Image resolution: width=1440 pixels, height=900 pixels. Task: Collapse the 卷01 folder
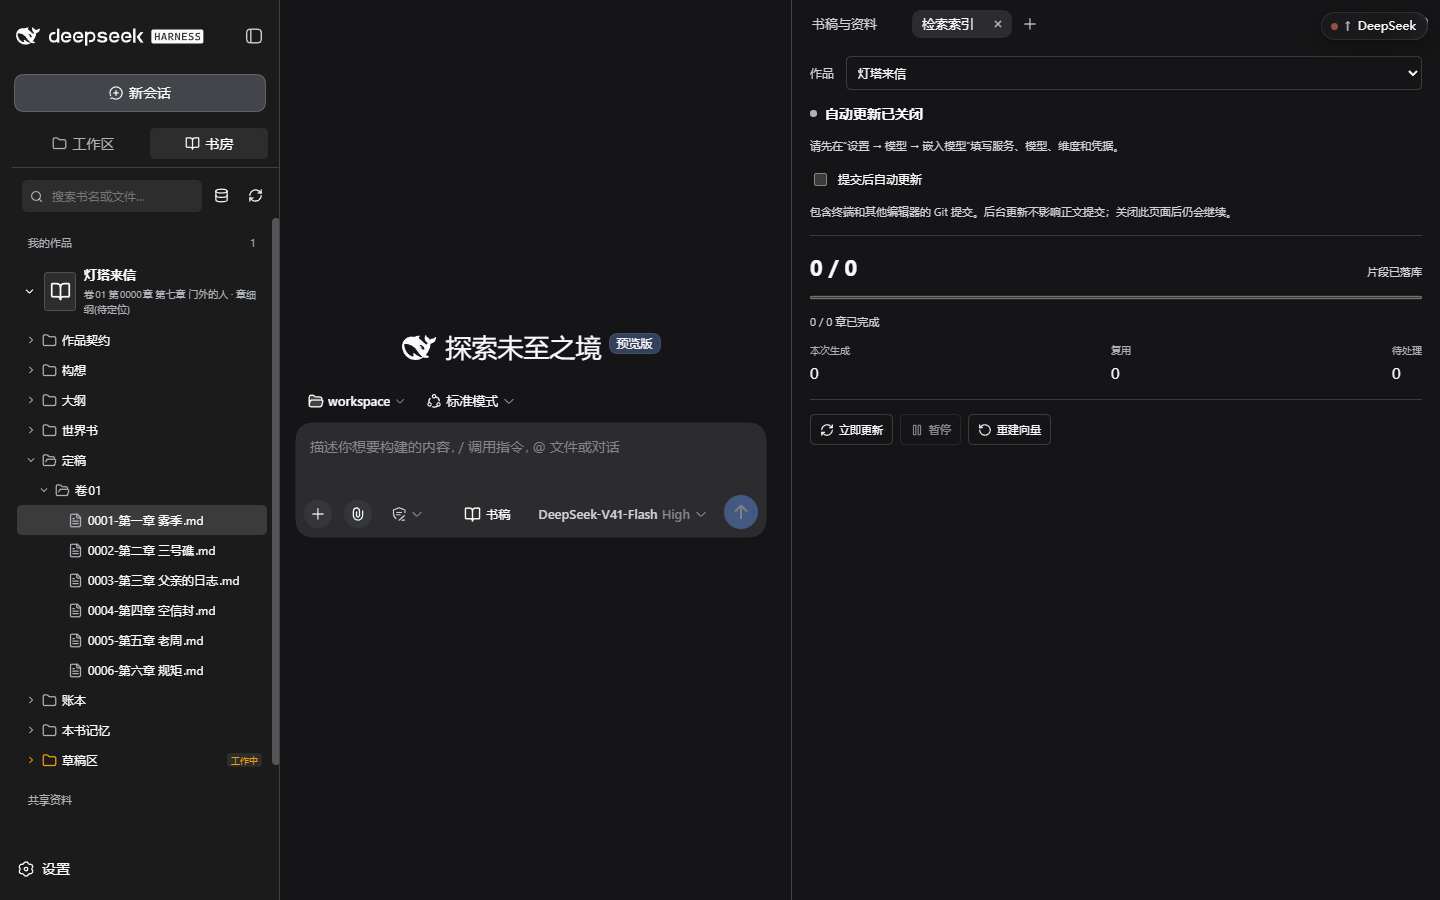coord(142,490)
